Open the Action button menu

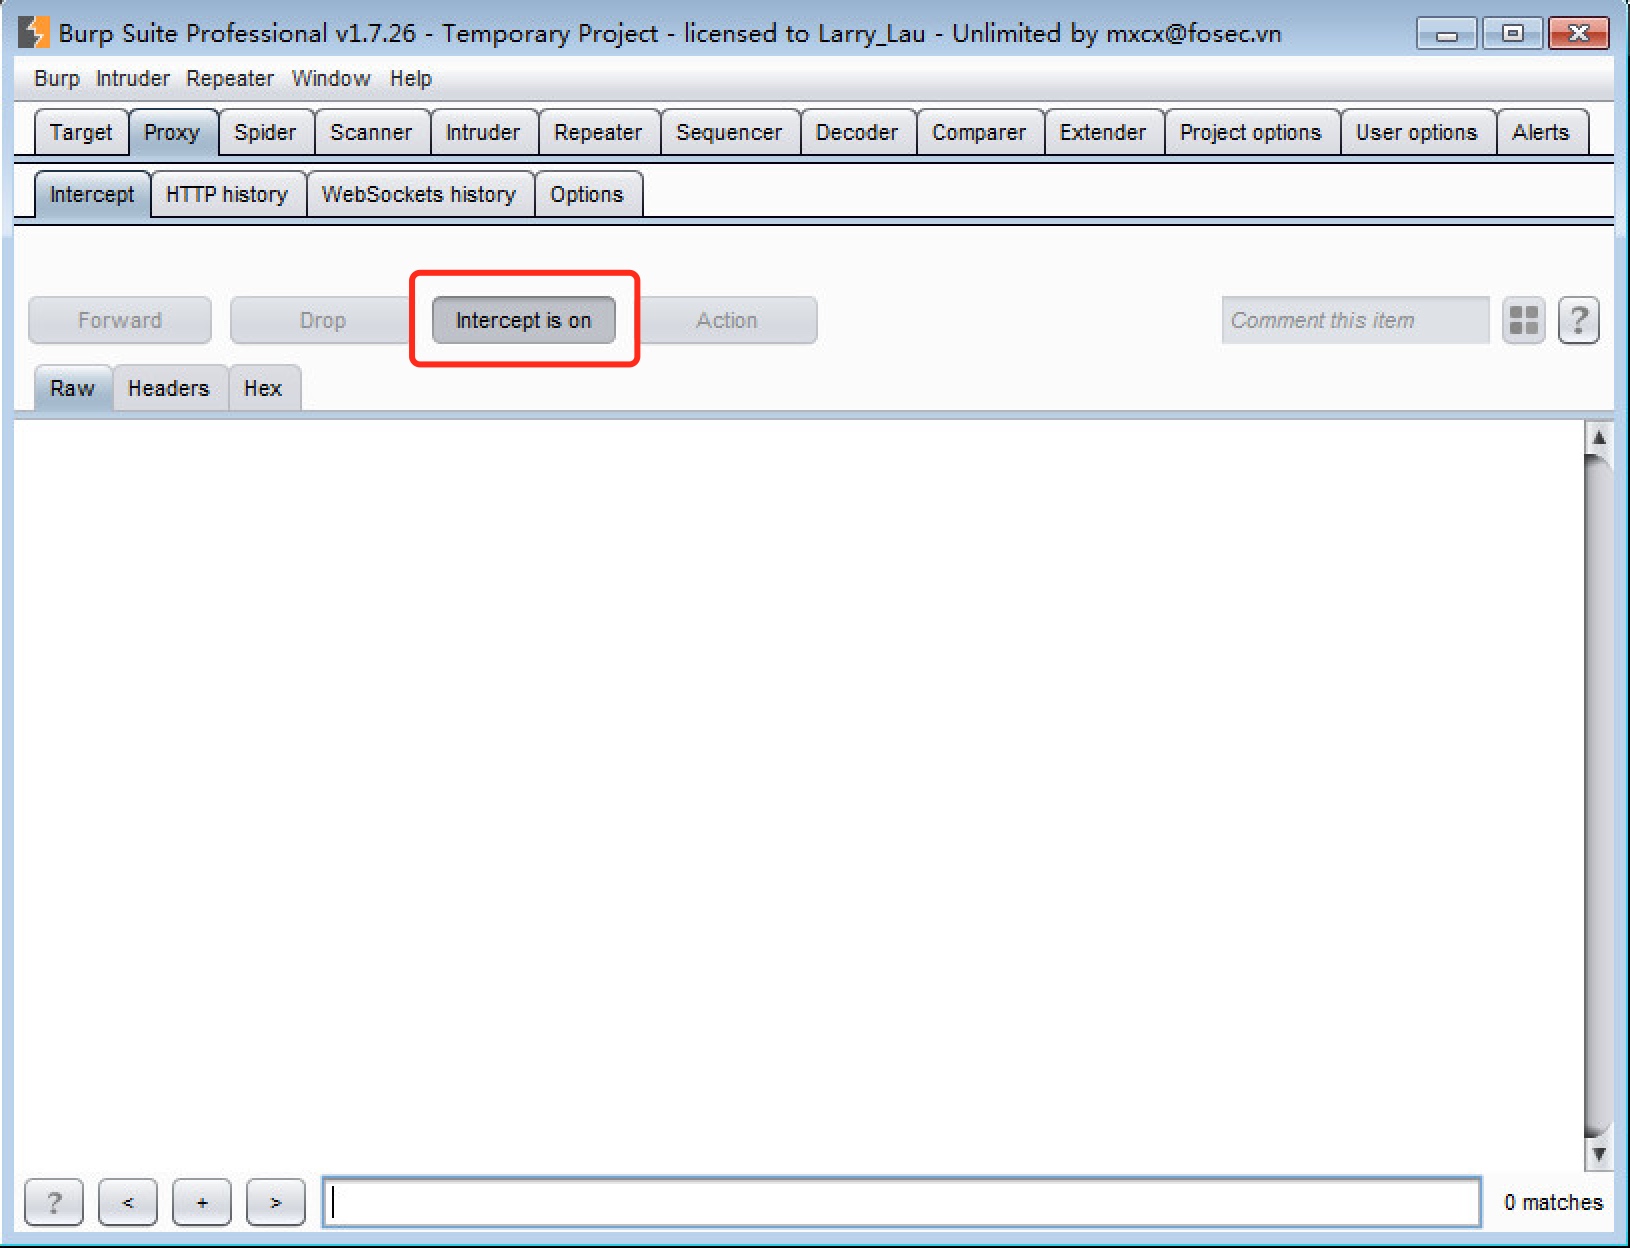coord(727,320)
